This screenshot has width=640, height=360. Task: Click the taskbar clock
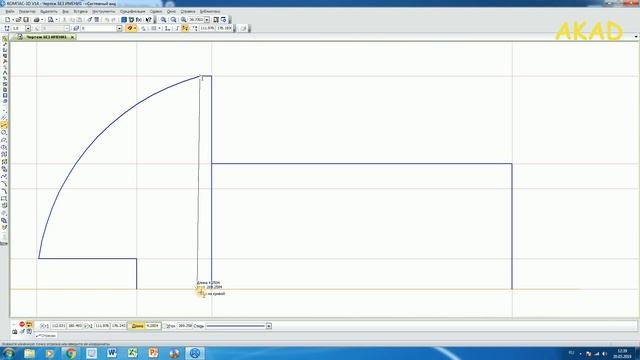(622, 353)
